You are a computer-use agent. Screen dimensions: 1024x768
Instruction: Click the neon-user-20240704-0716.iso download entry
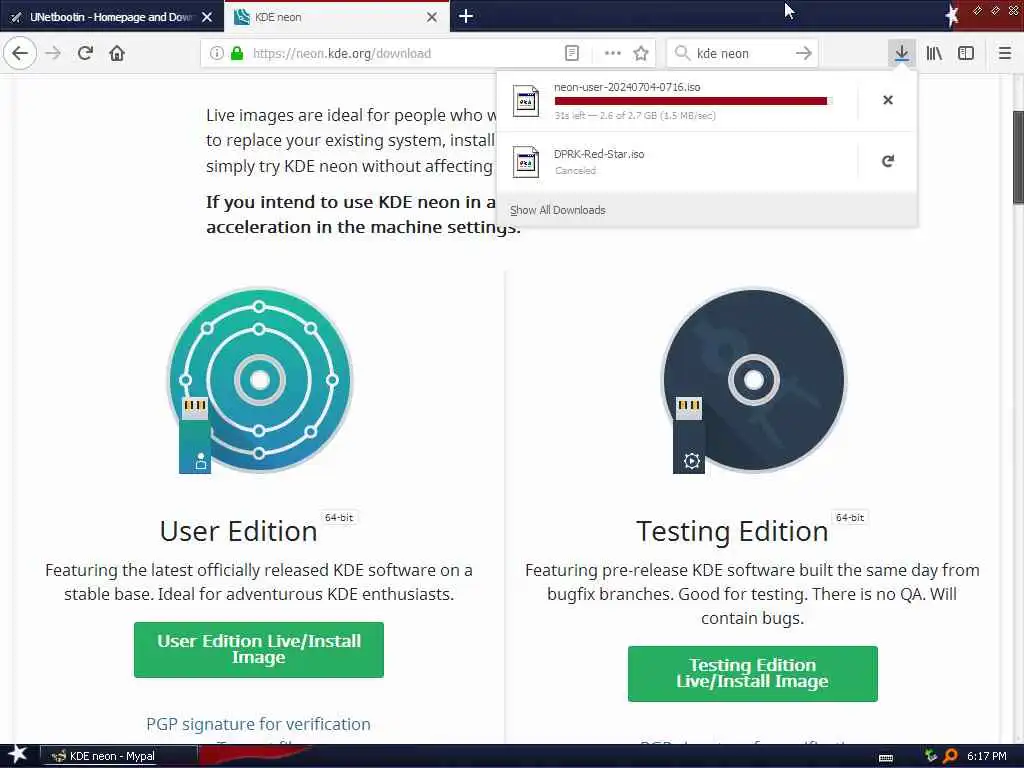pos(679,101)
